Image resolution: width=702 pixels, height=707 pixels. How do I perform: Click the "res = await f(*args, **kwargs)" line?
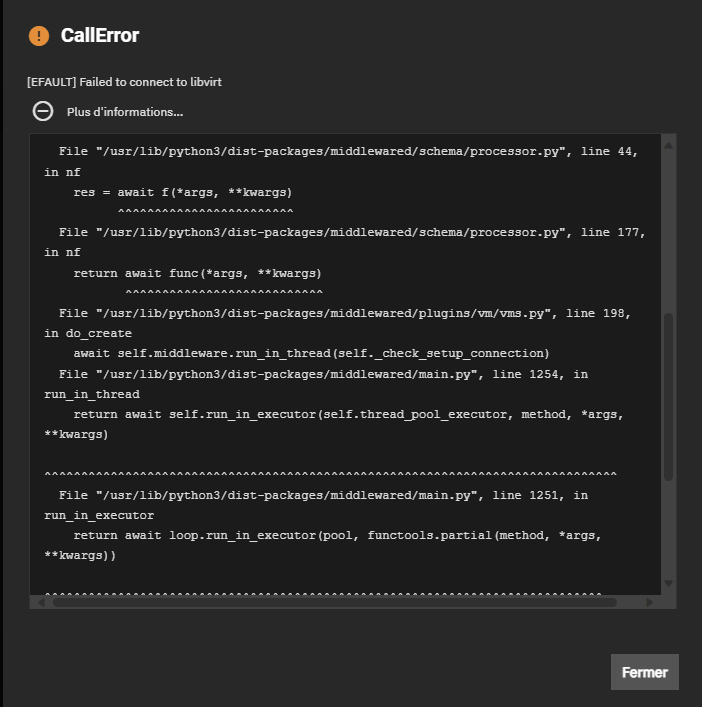coord(183,193)
